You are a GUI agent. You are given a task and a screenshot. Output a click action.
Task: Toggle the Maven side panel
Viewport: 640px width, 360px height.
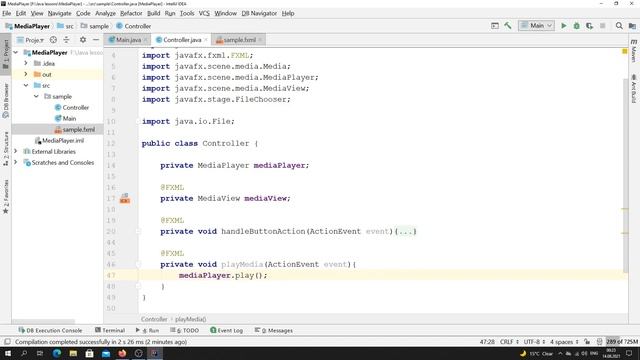pos(633,51)
